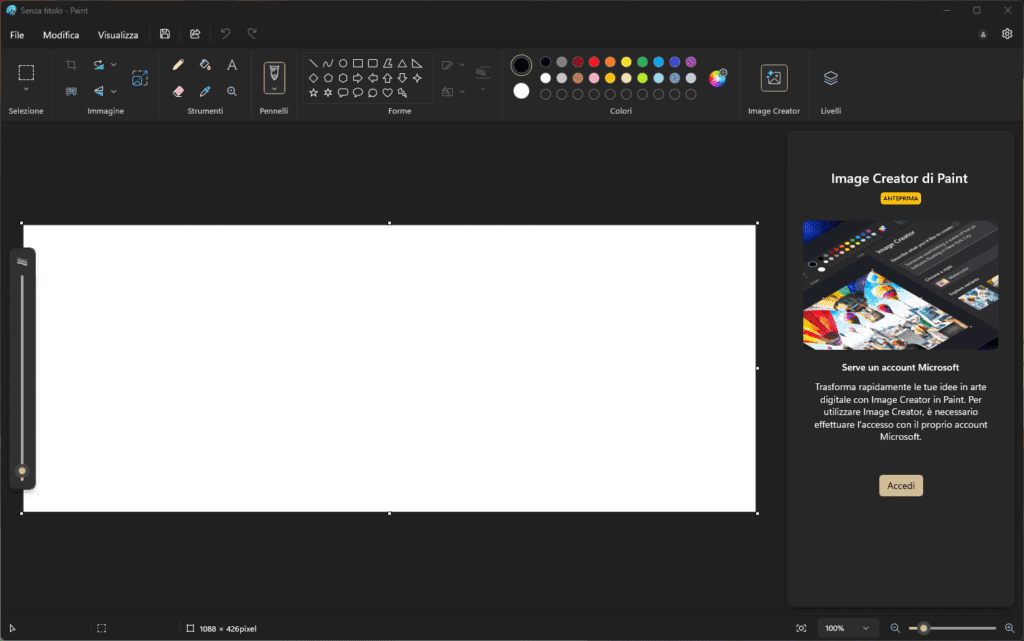Click the heart shape in Forme
The image size is (1024, 641).
387,93
